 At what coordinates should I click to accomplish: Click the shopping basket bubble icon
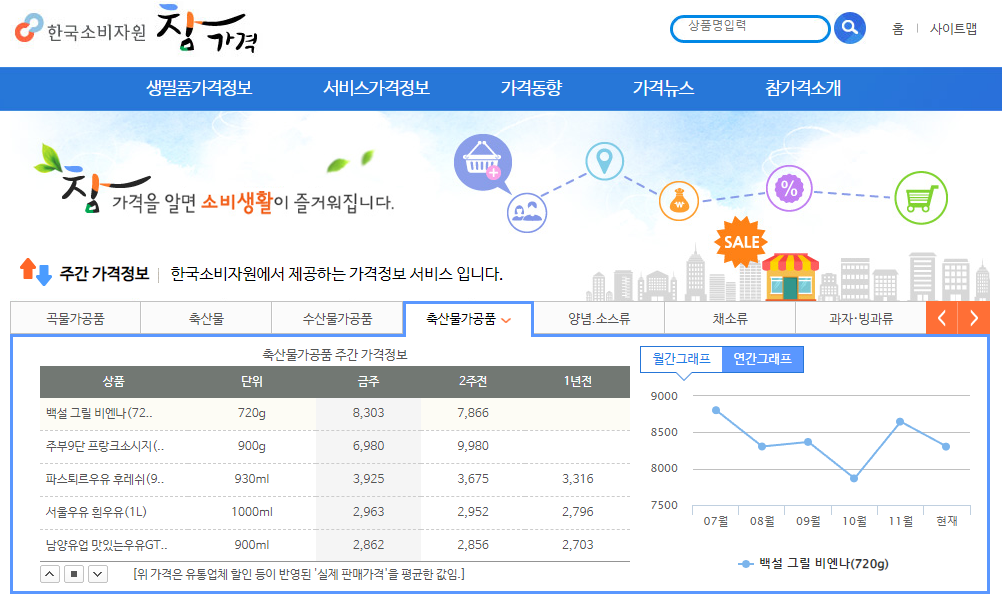[x=483, y=162]
